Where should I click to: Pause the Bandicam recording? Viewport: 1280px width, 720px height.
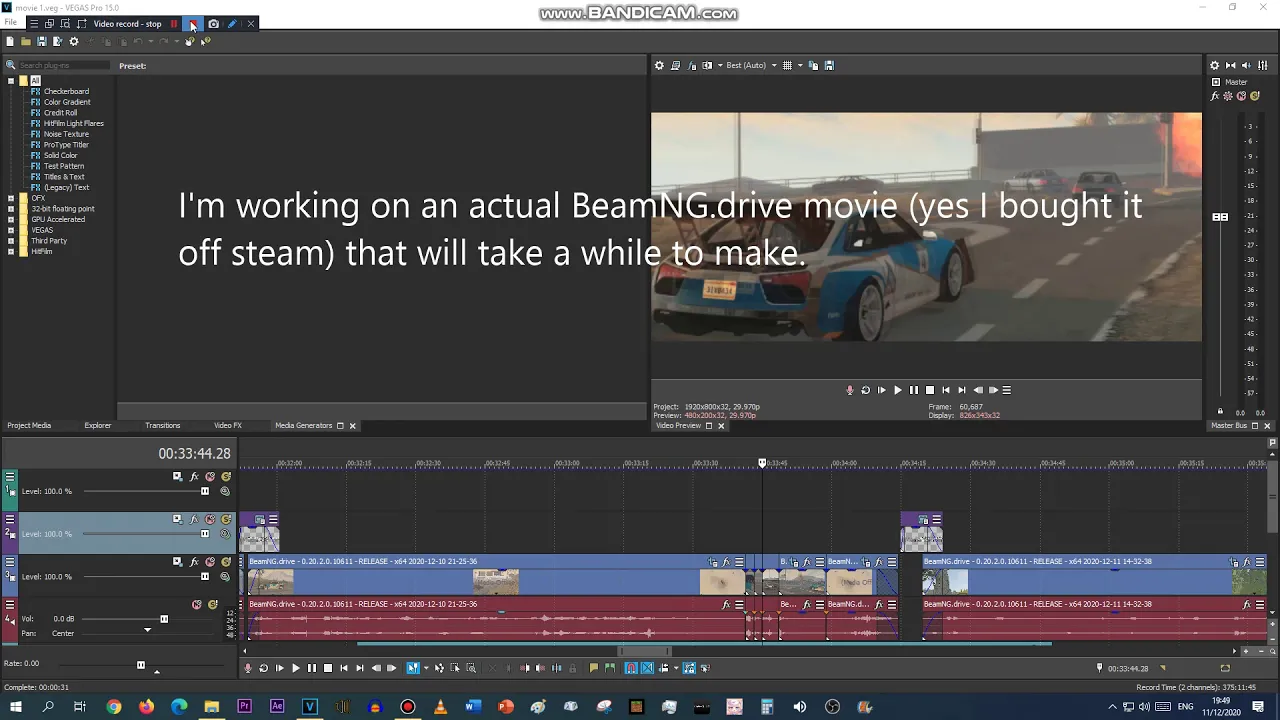click(x=174, y=24)
